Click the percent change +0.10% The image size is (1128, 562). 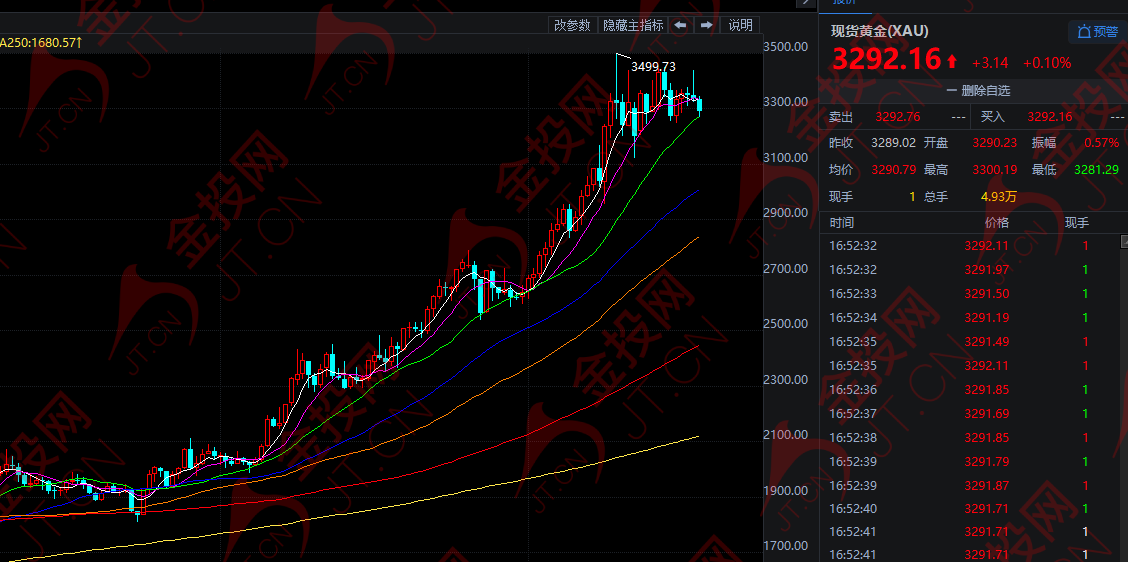pos(1047,63)
